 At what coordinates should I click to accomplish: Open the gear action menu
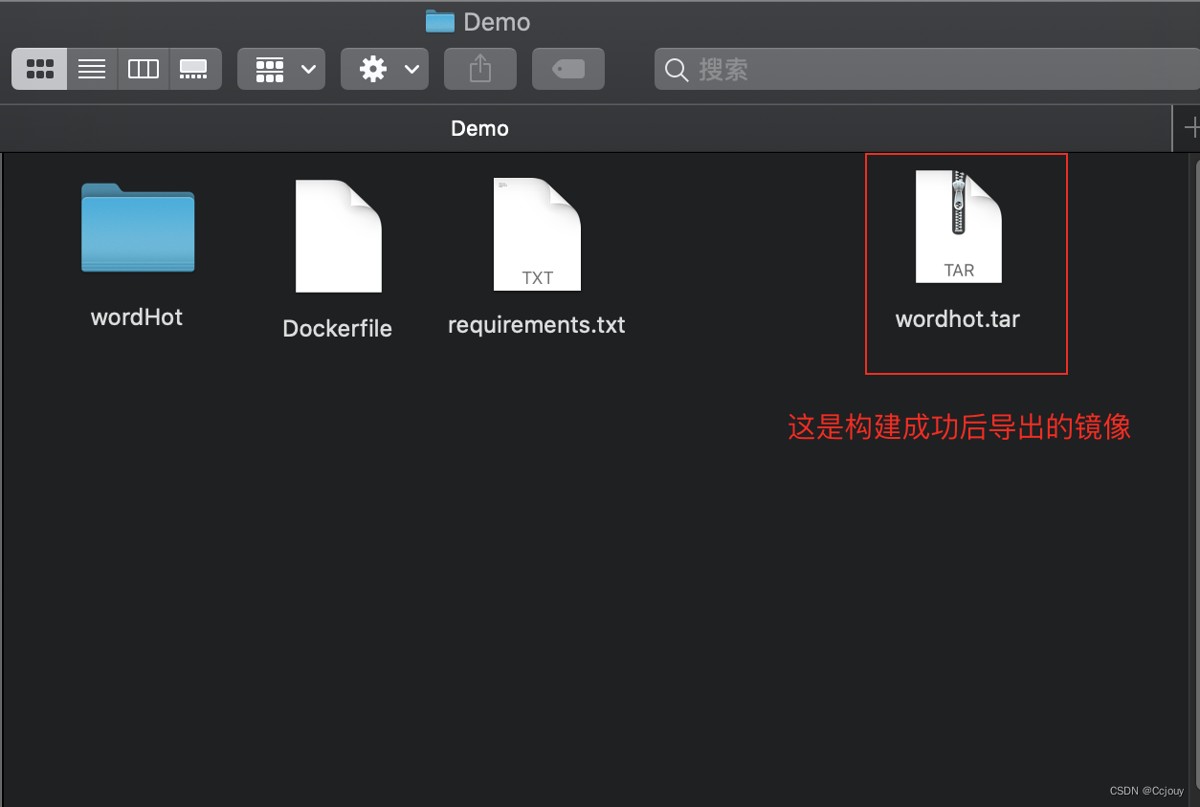385,69
